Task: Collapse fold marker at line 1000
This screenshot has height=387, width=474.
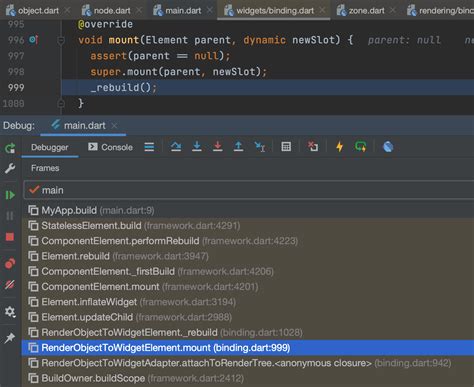Action: pyautogui.click(x=61, y=104)
